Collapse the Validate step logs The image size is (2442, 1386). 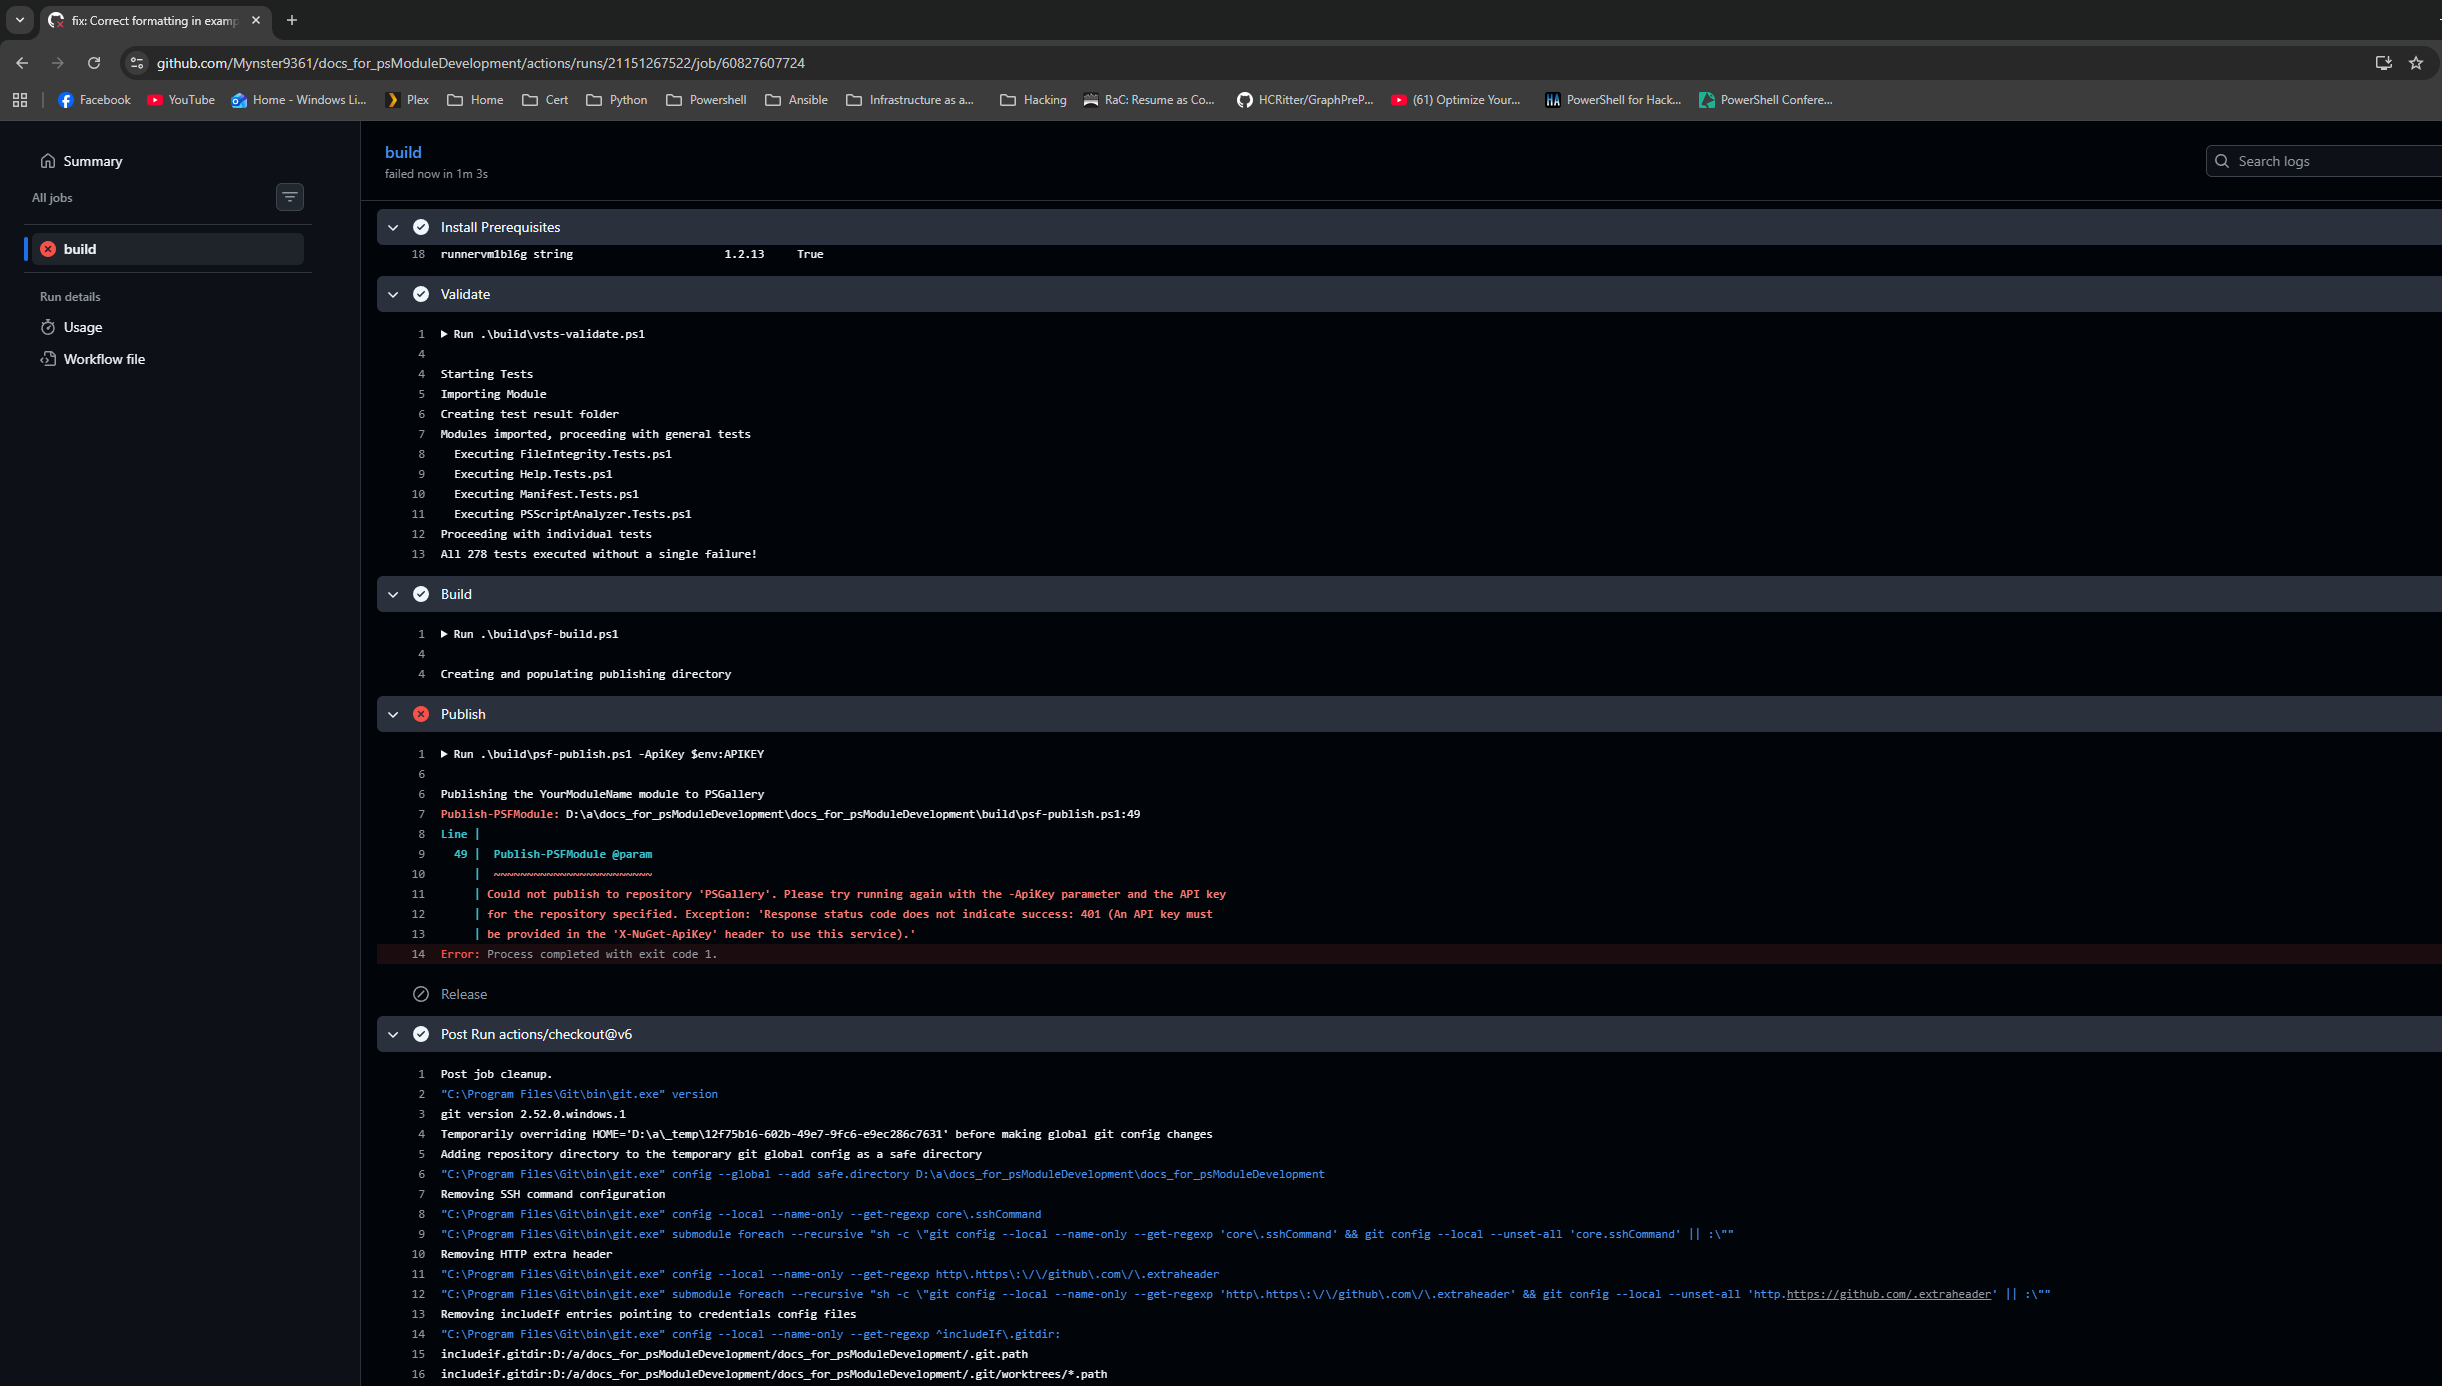click(x=393, y=294)
